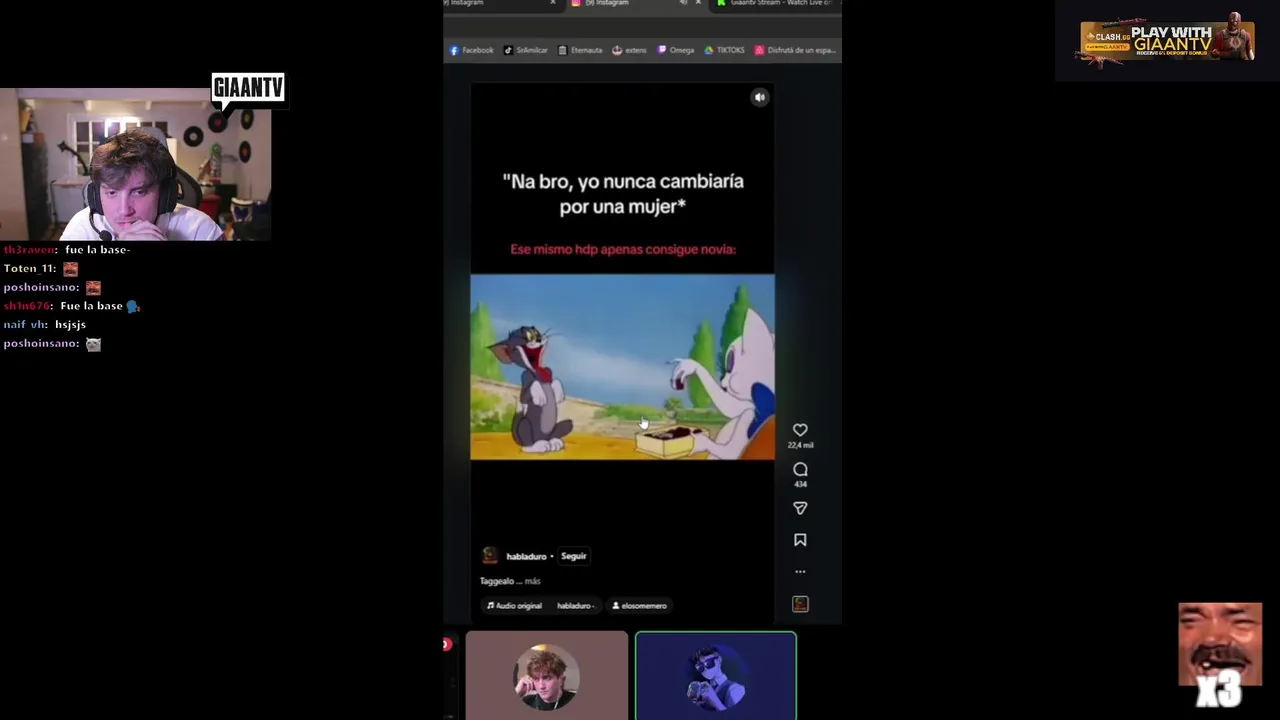Click the chat username 'Toten_11'

(29, 269)
